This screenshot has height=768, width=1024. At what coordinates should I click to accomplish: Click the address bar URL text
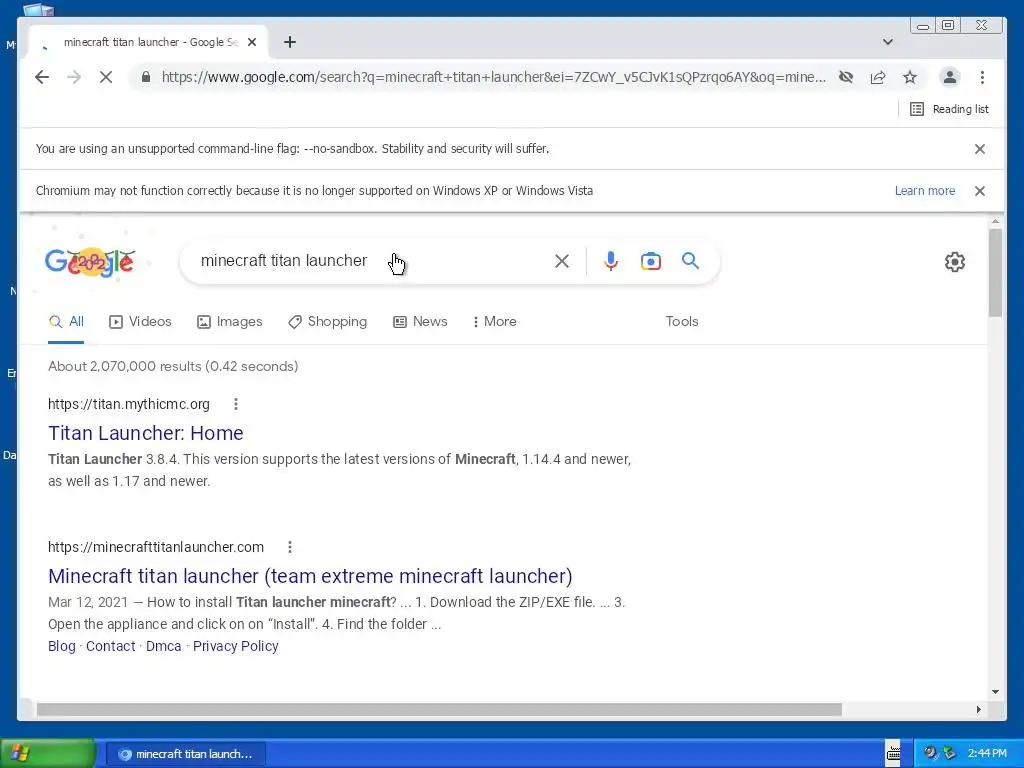coord(493,77)
